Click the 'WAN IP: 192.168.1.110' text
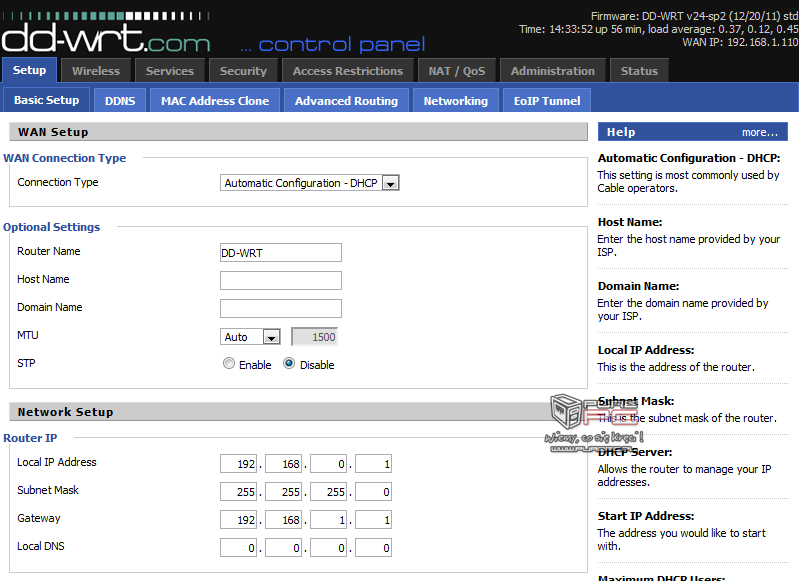Viewport: 799px width, 581px height. 740,42
